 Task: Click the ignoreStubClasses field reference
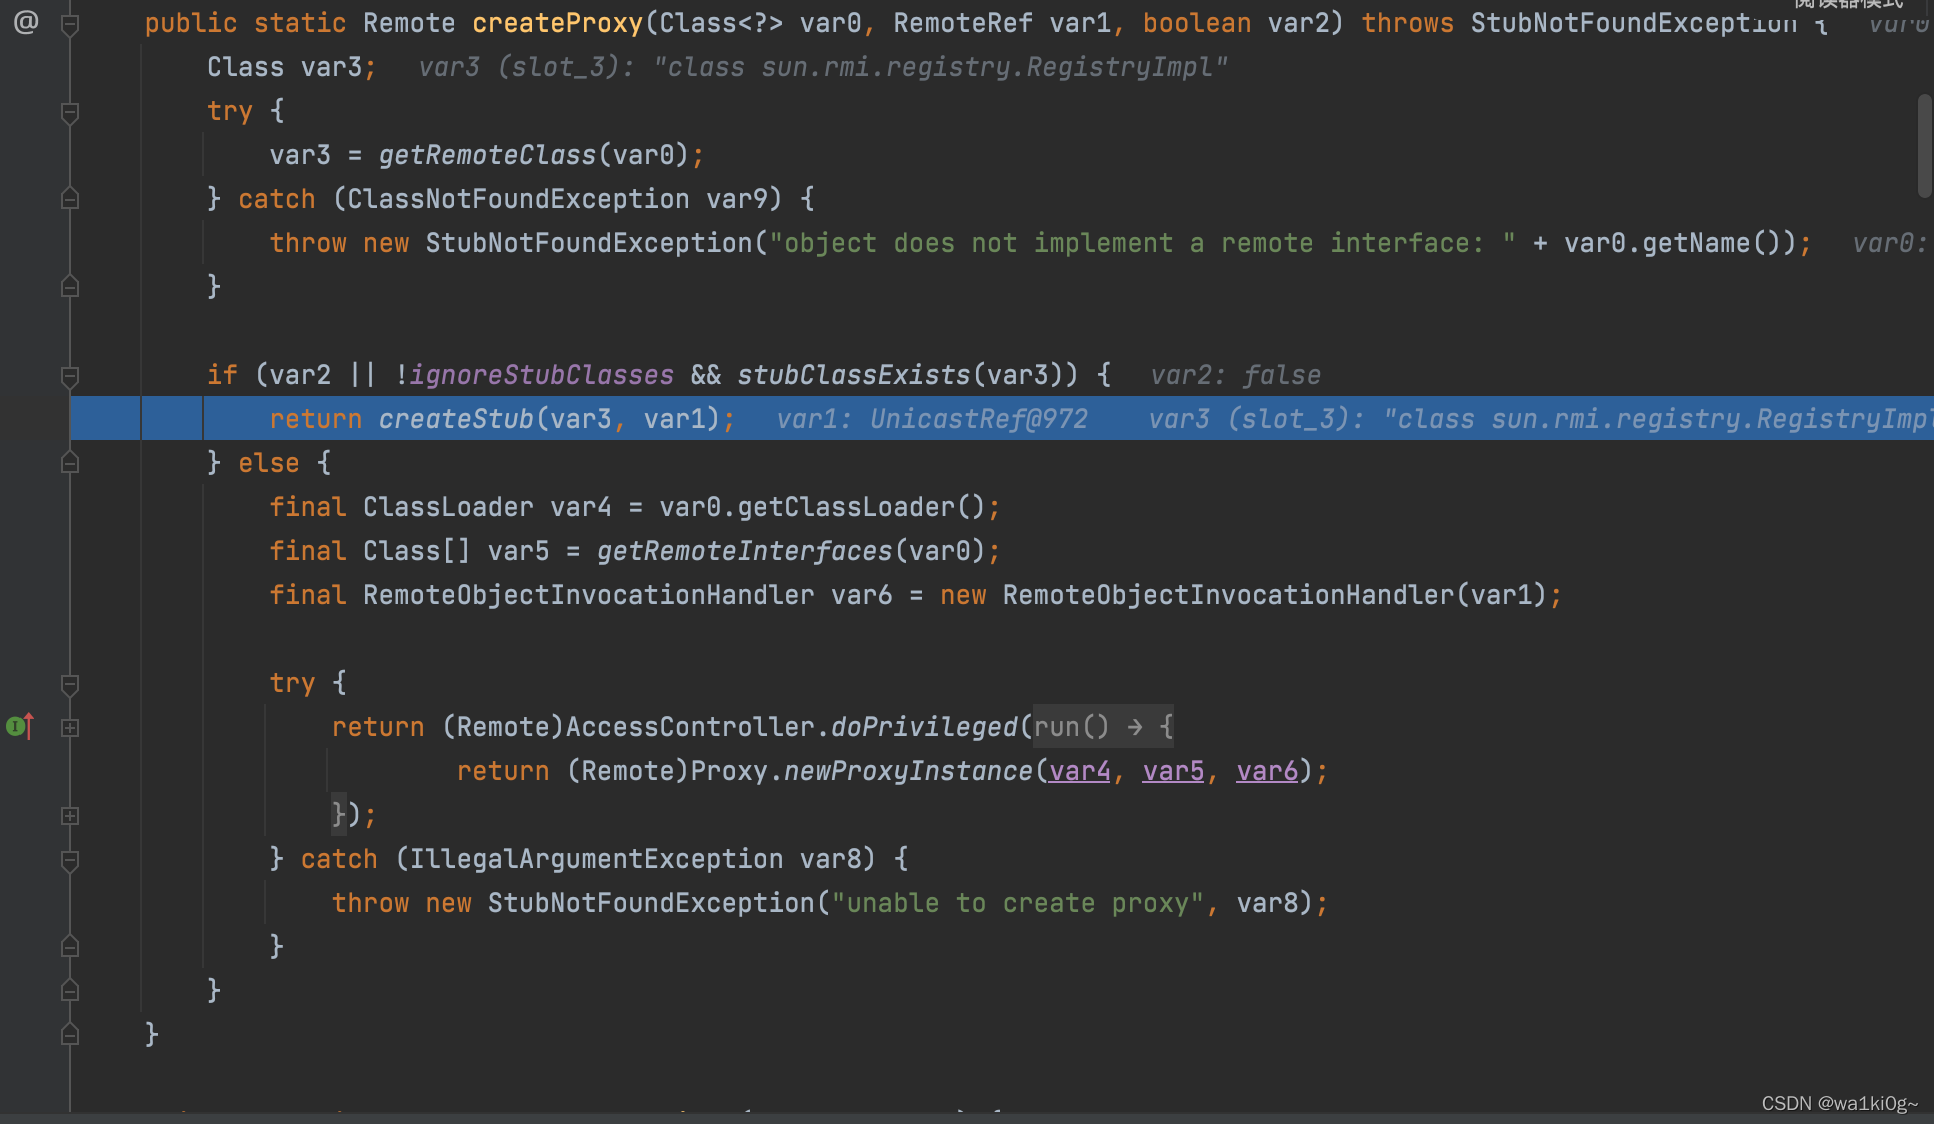pyautogui.click(x=541, y=375)
